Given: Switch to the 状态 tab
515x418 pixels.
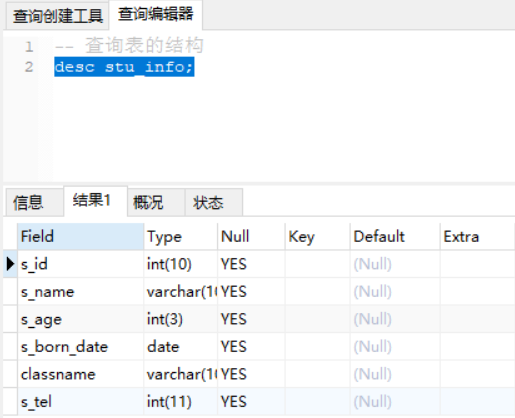Looking at the screenshot, I should [x=214, y=202].
